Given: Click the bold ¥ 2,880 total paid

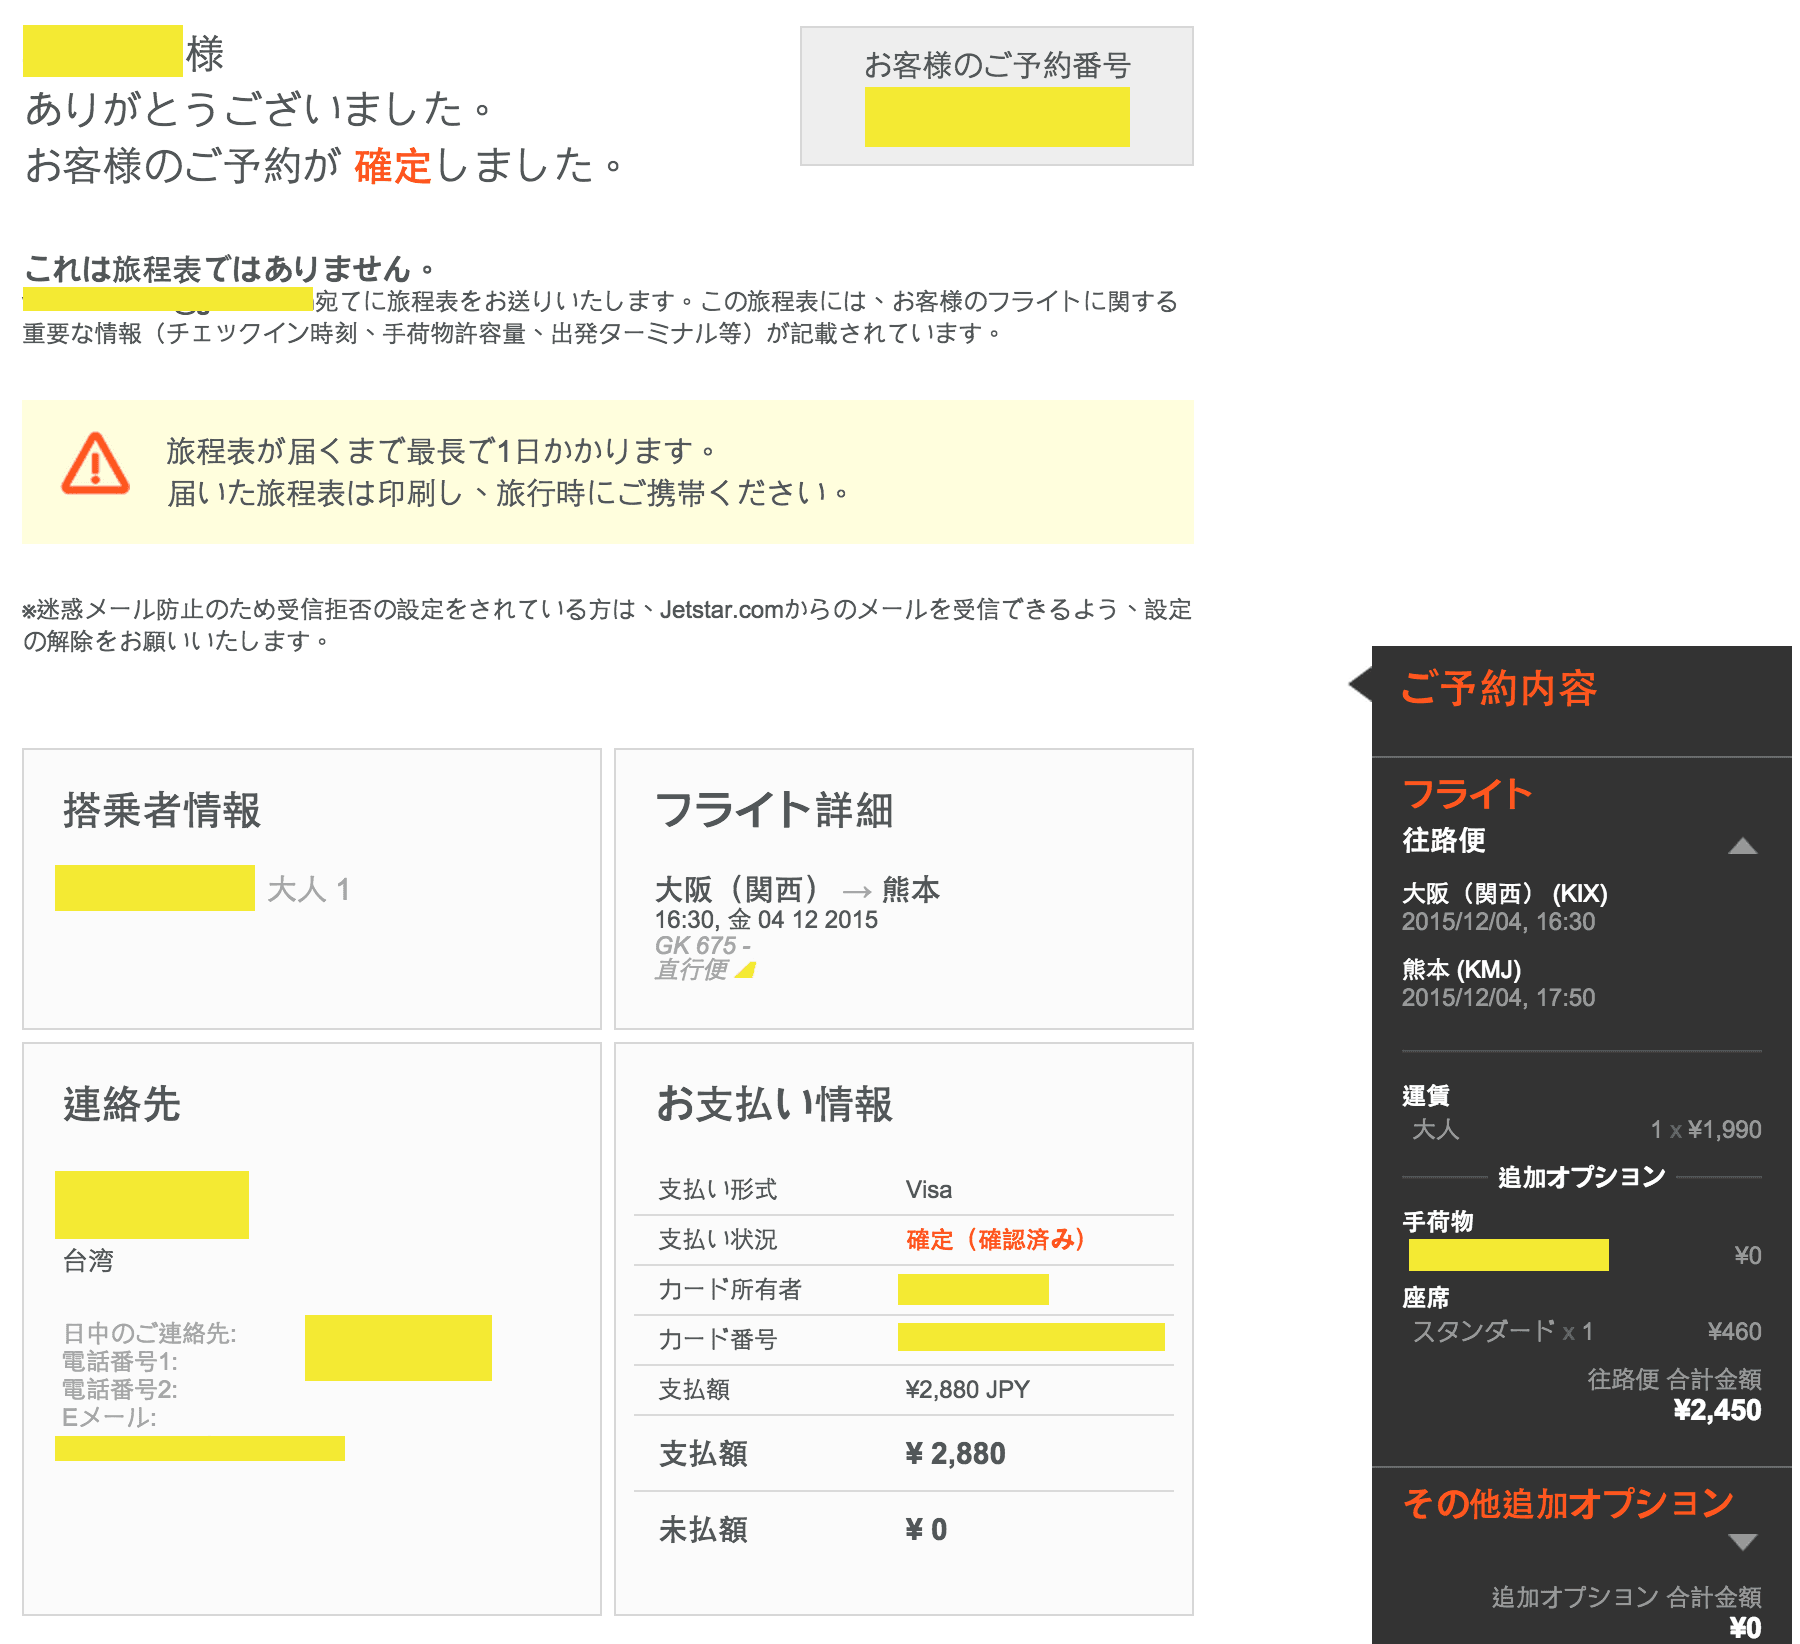Looking at the screenshot, I should point(955,1453).
